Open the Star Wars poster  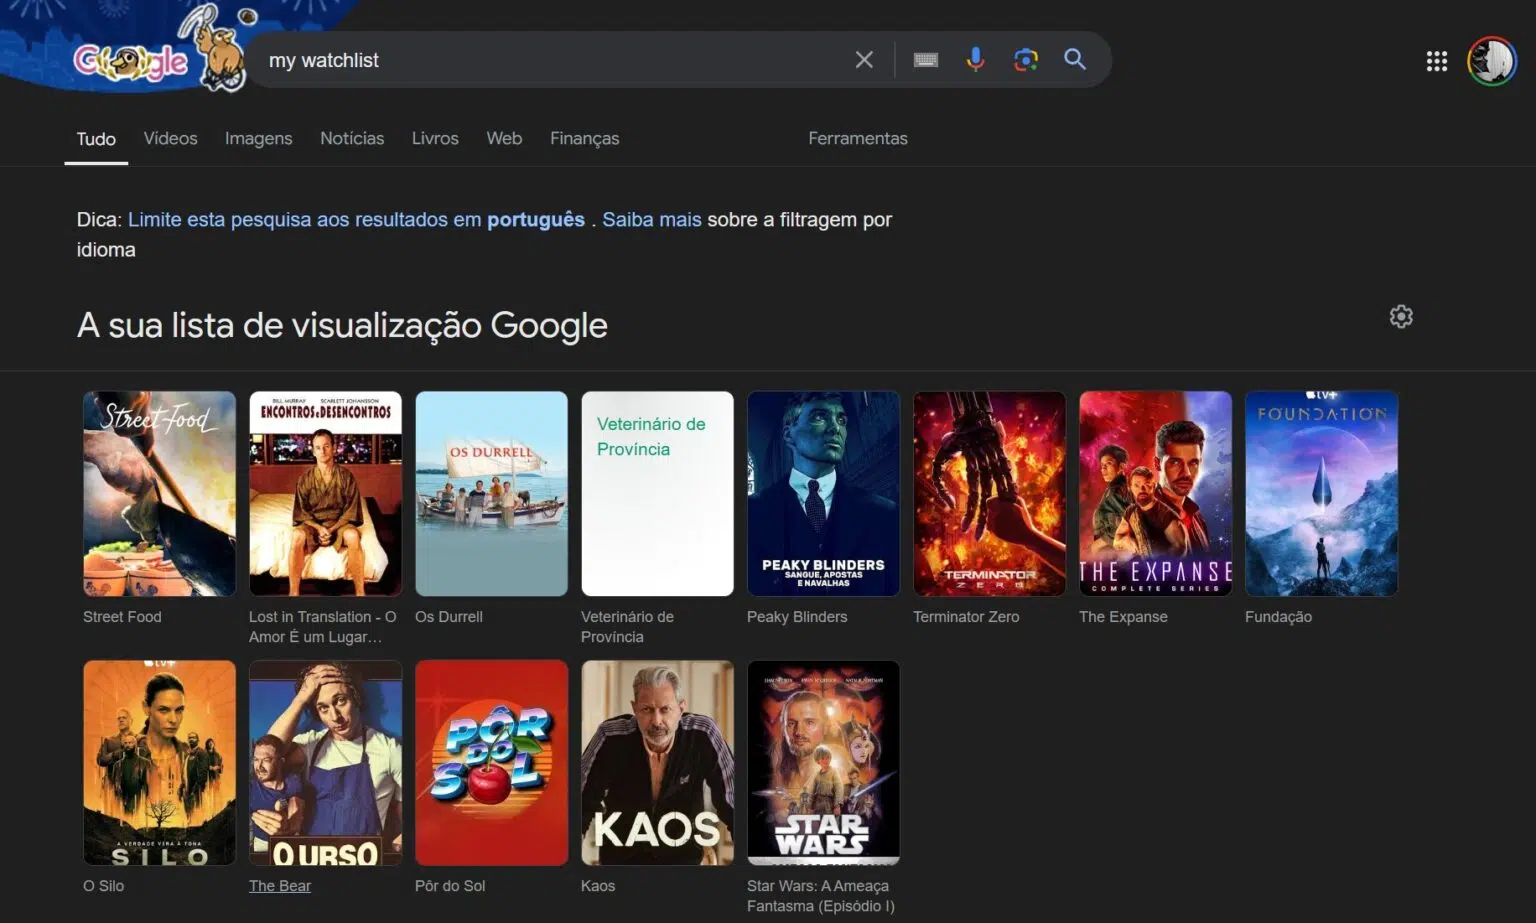click(824, 763)
